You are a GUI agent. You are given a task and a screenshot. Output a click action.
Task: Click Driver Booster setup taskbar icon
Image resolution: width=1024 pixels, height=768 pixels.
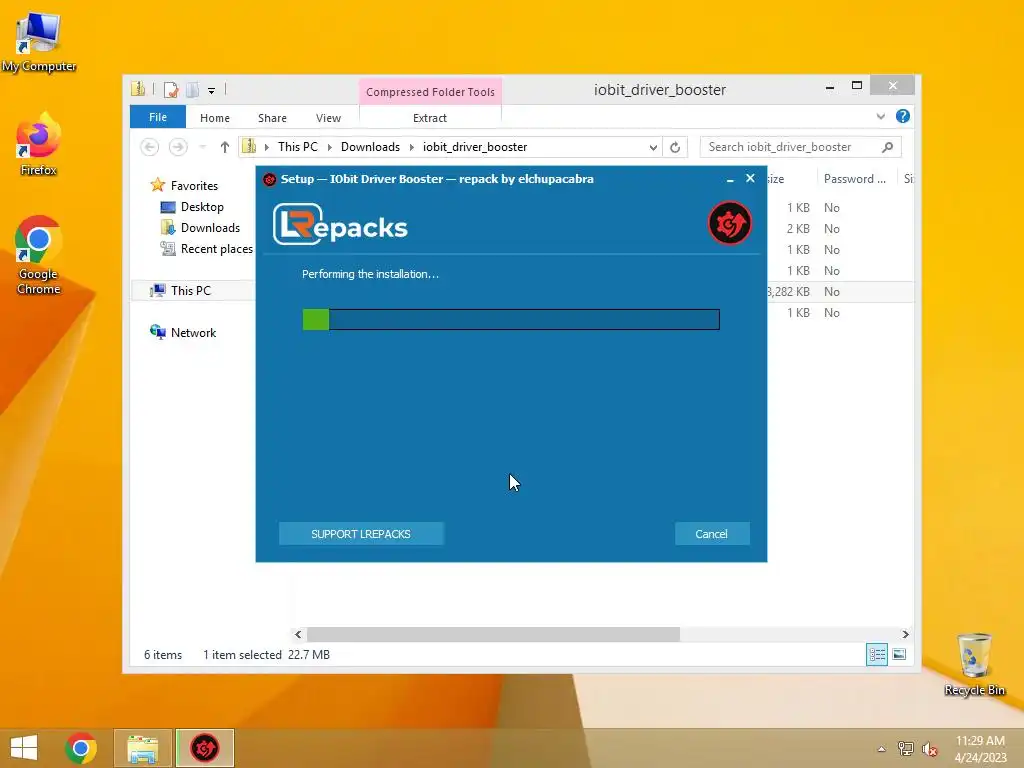point(204,748)
